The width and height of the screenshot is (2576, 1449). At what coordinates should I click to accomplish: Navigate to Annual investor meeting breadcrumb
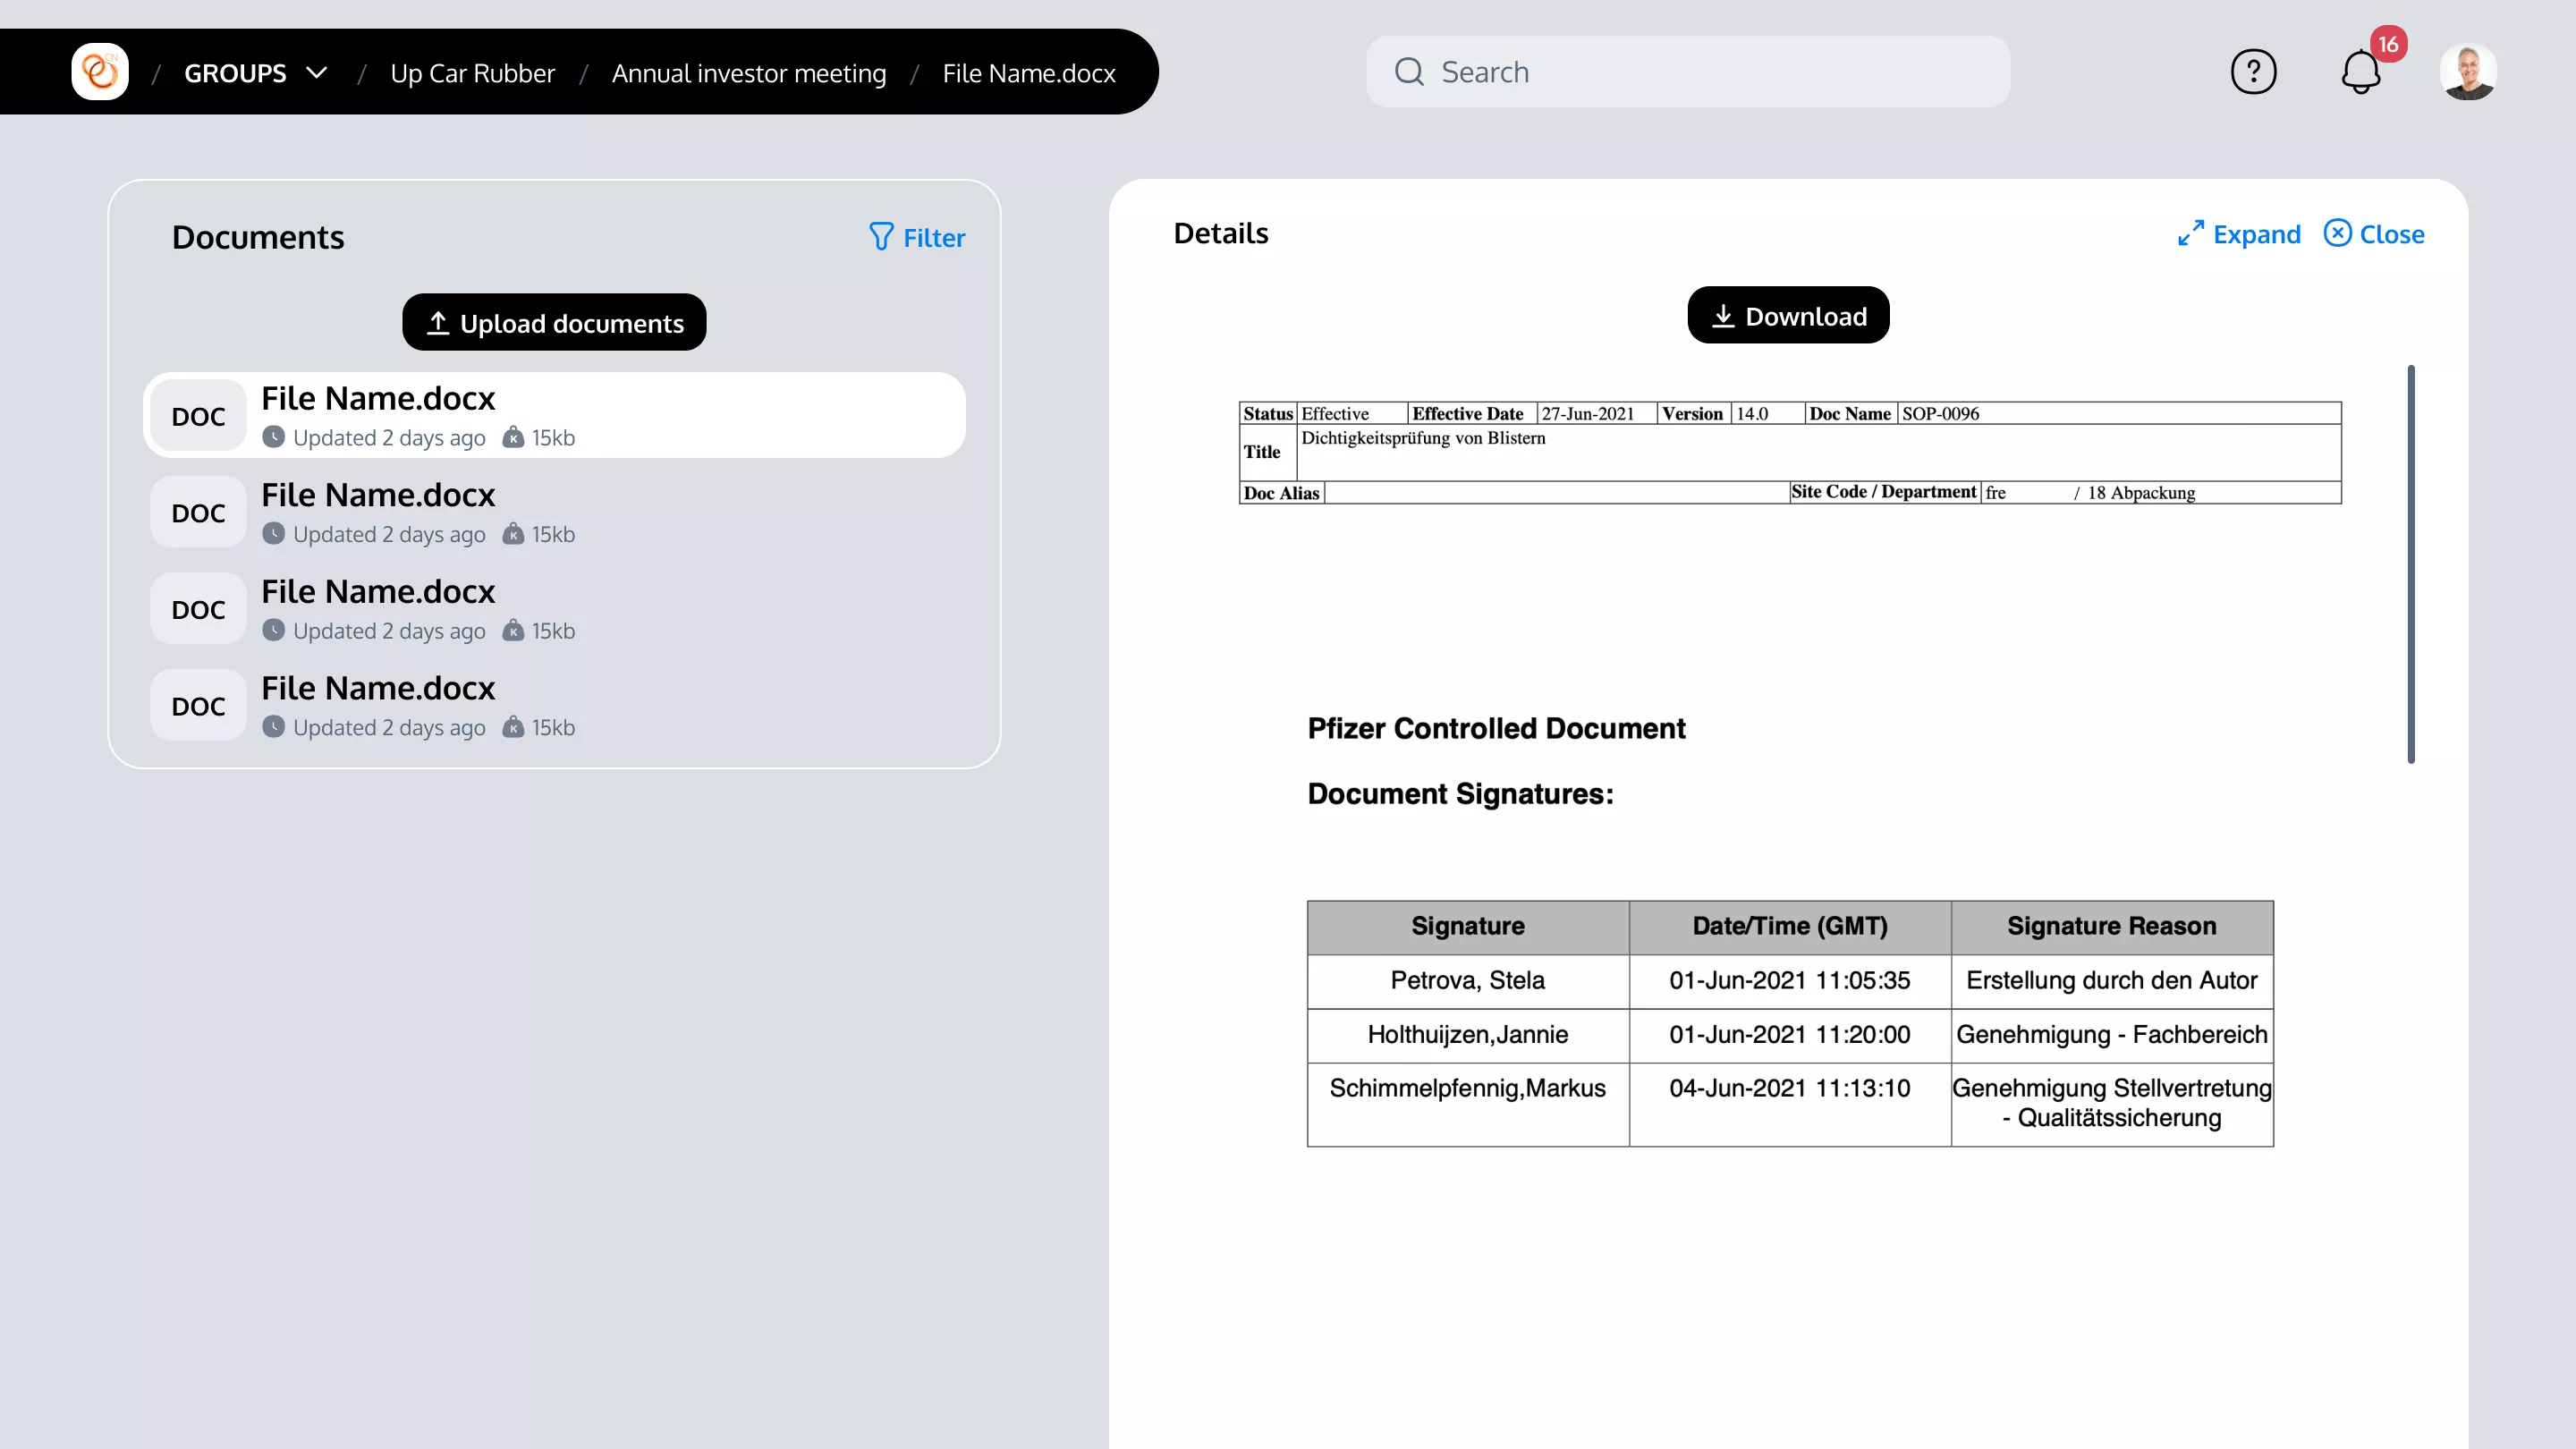pyautogui.click(x=748, y=73)
